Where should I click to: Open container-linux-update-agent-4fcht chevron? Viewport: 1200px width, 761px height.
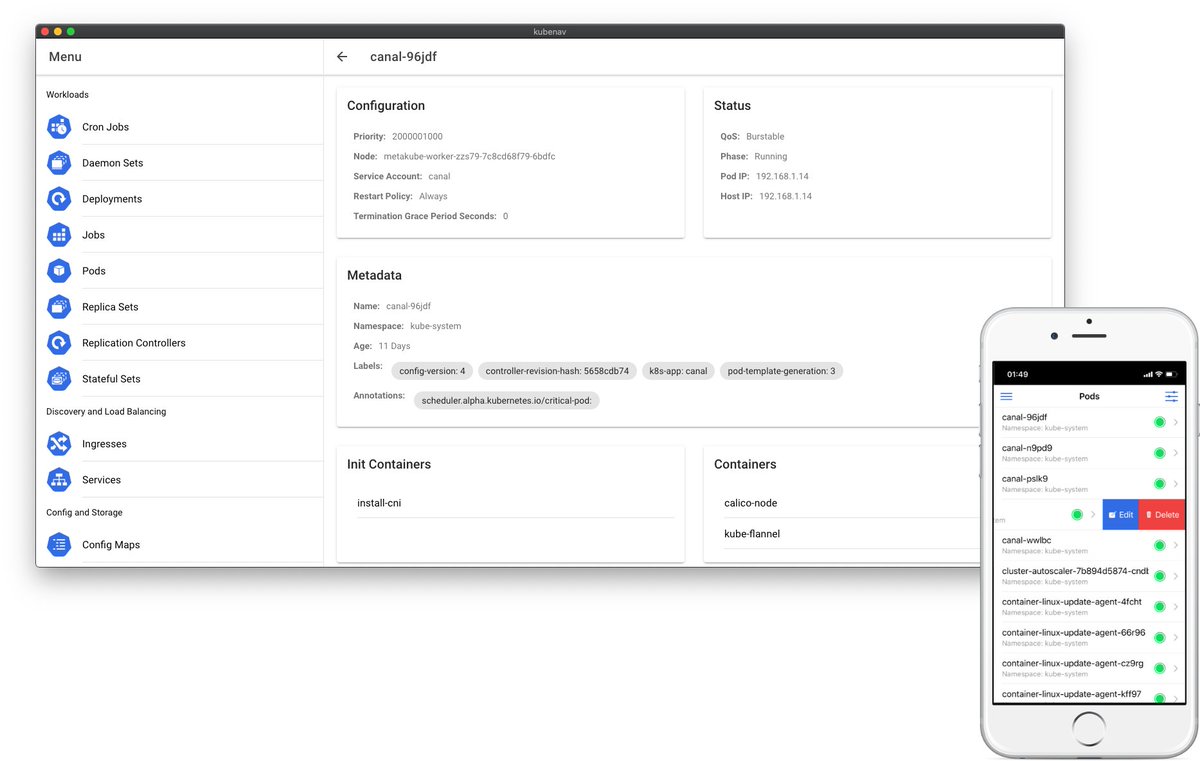1176,607
